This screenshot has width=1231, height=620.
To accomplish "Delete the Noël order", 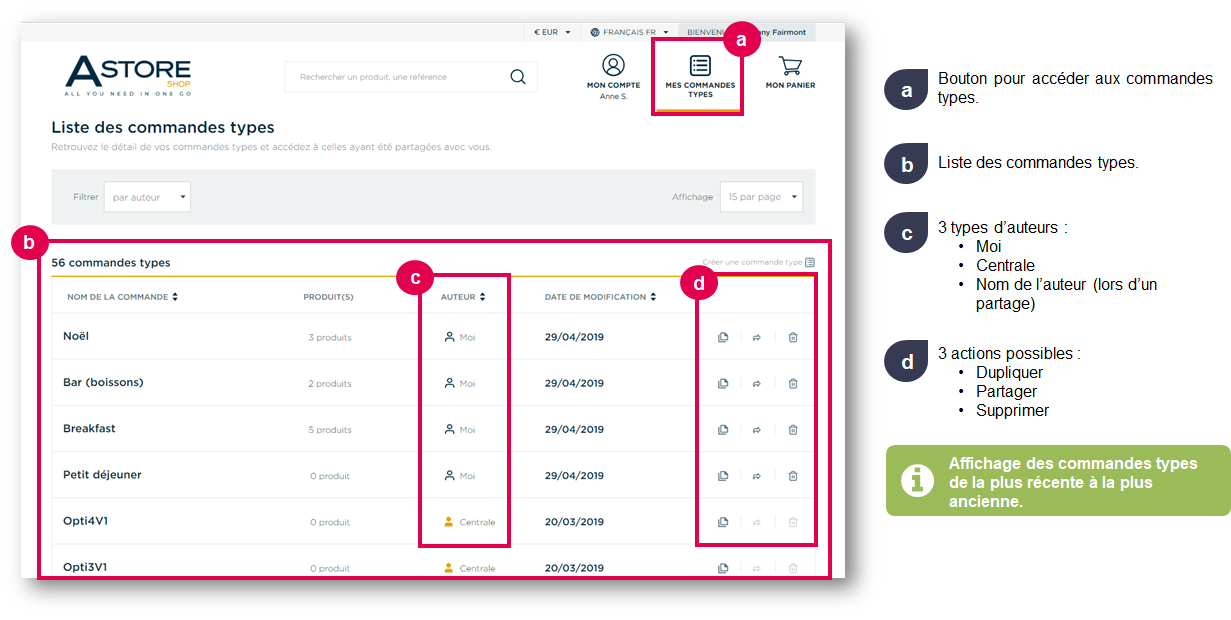I will [x=793, y=337].
